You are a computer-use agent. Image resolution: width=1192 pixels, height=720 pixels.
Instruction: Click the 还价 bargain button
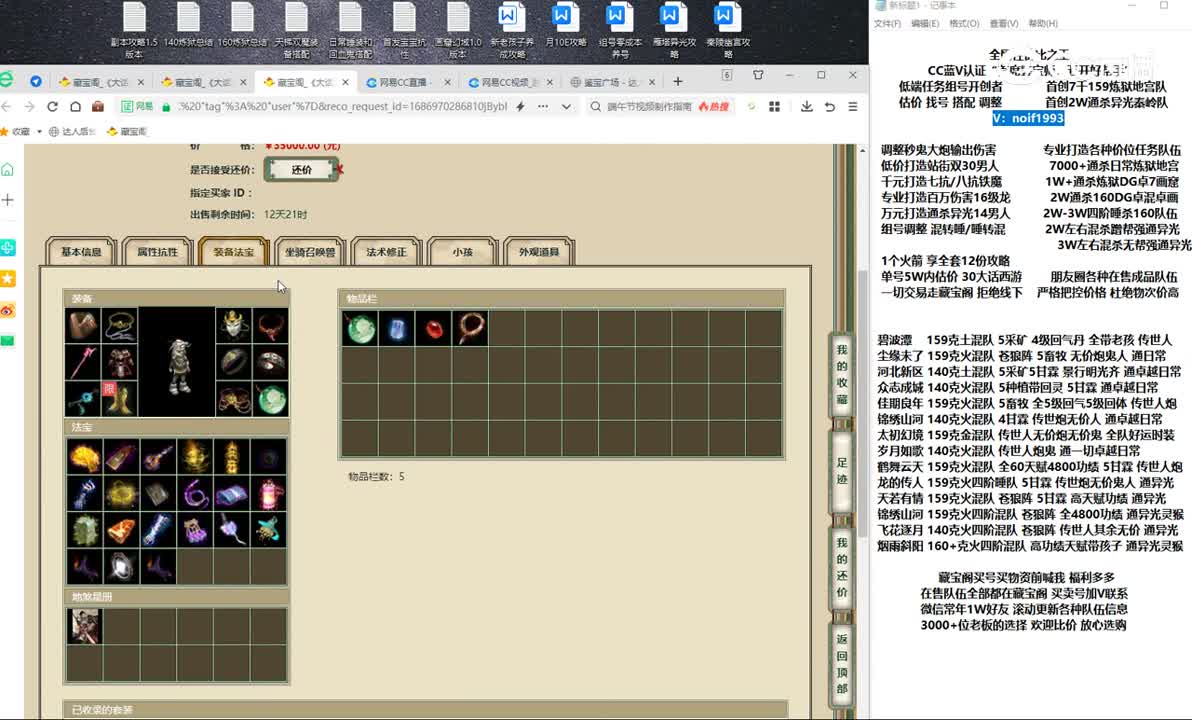point(301,170)
